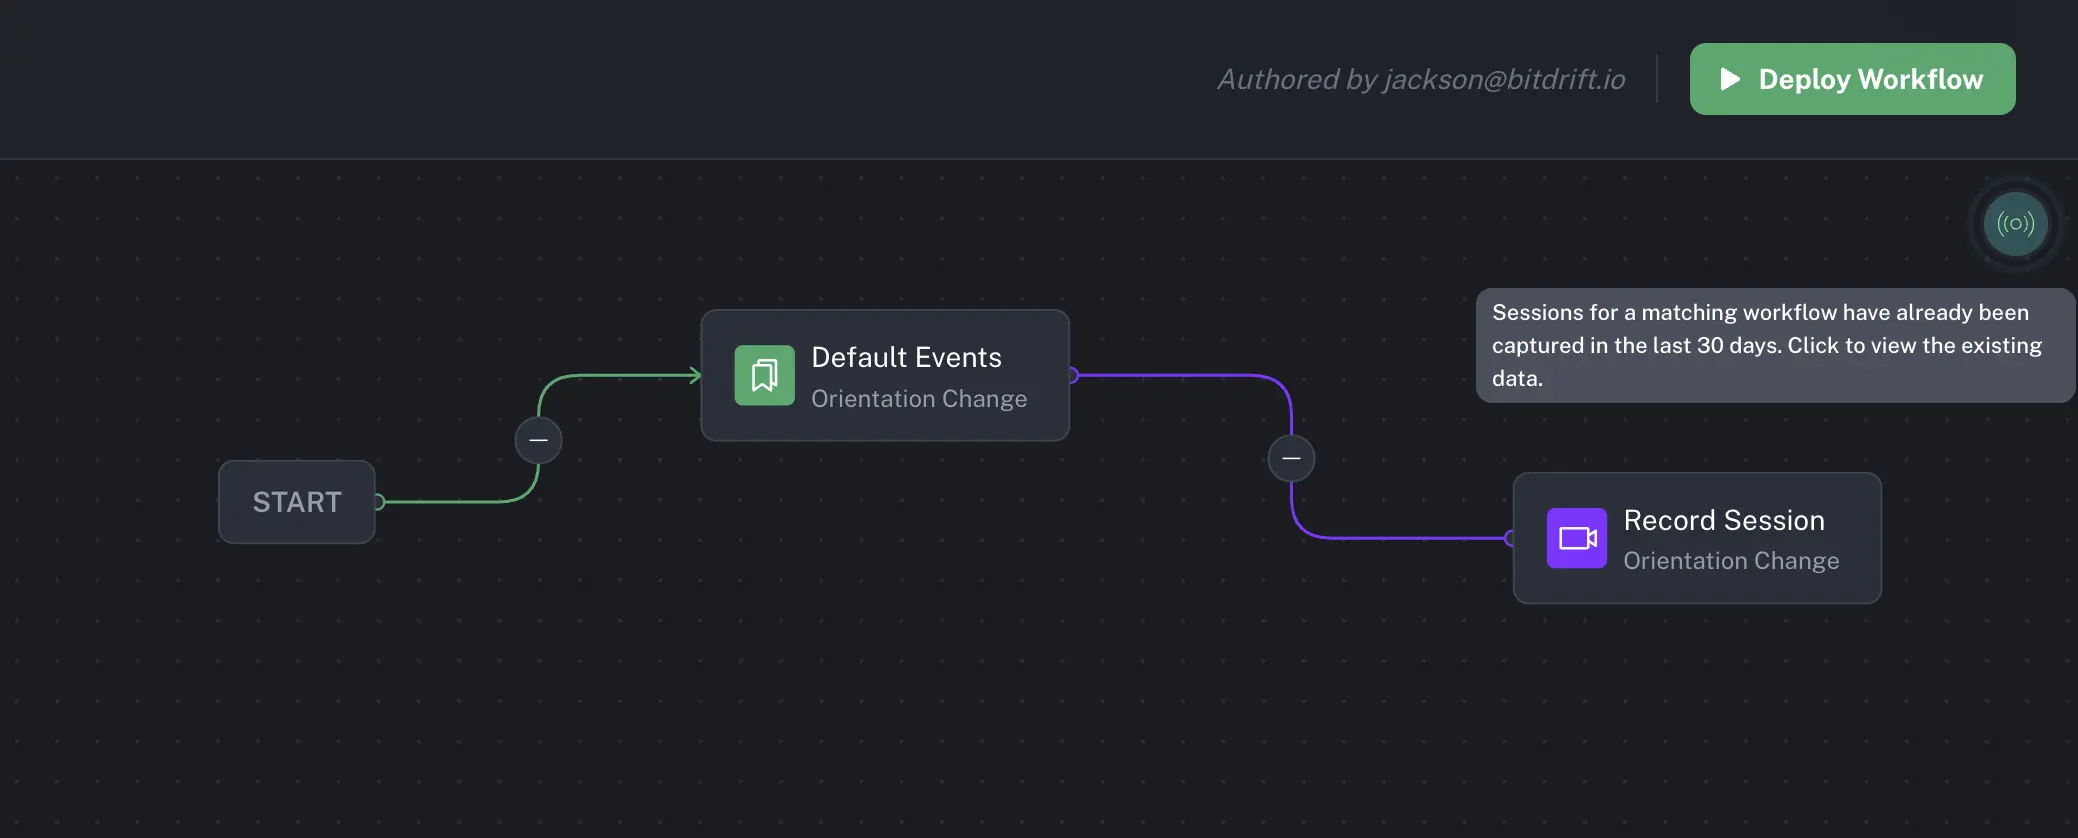Open the live sessions broadcast icon

(2015, 224)
